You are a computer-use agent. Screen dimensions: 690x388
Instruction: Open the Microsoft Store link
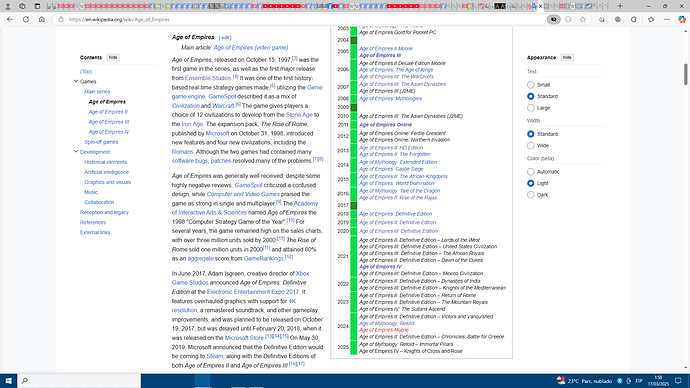tap(244, 338)
